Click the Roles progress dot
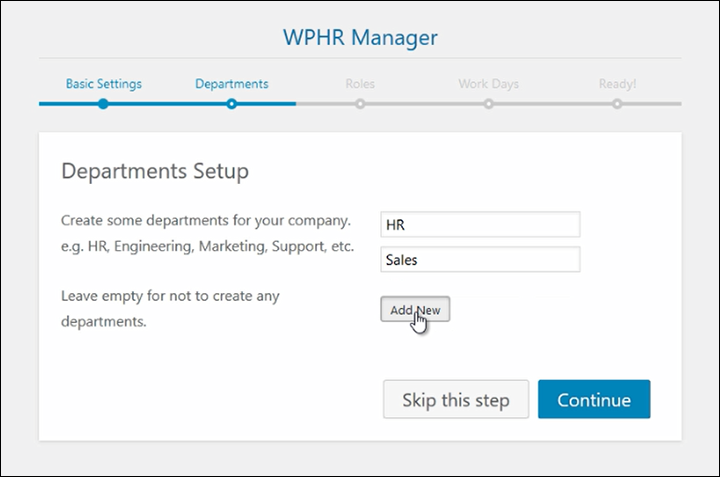 [360, 104]
